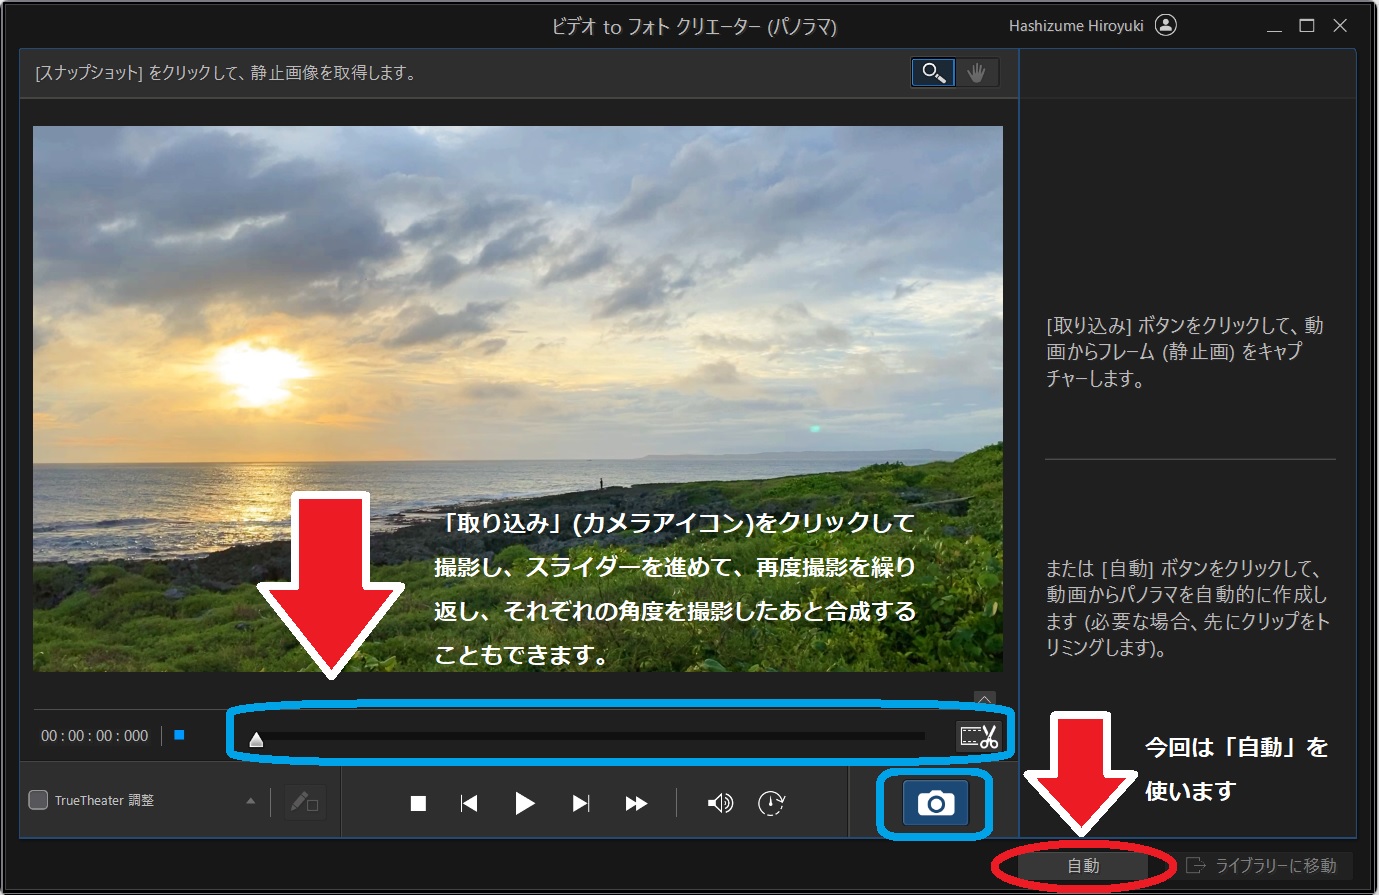
Task: Advance to the next frame
Action: pyautogui.click(x=580, y=803)
